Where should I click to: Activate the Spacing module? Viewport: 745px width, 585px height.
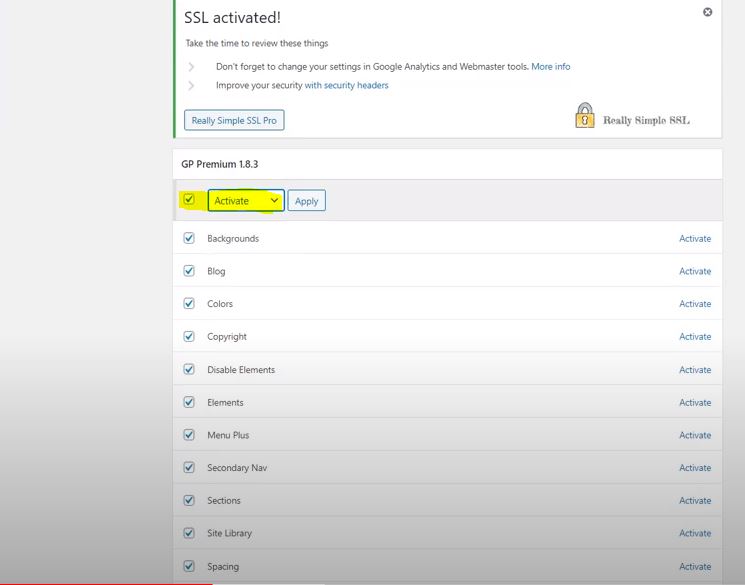click(x=695, y=566)
